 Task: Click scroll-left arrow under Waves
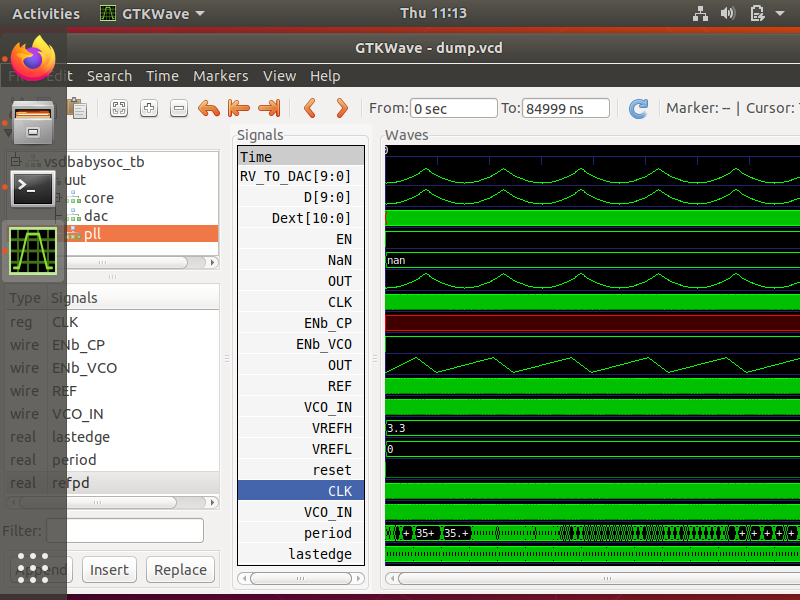pos(391,579)
